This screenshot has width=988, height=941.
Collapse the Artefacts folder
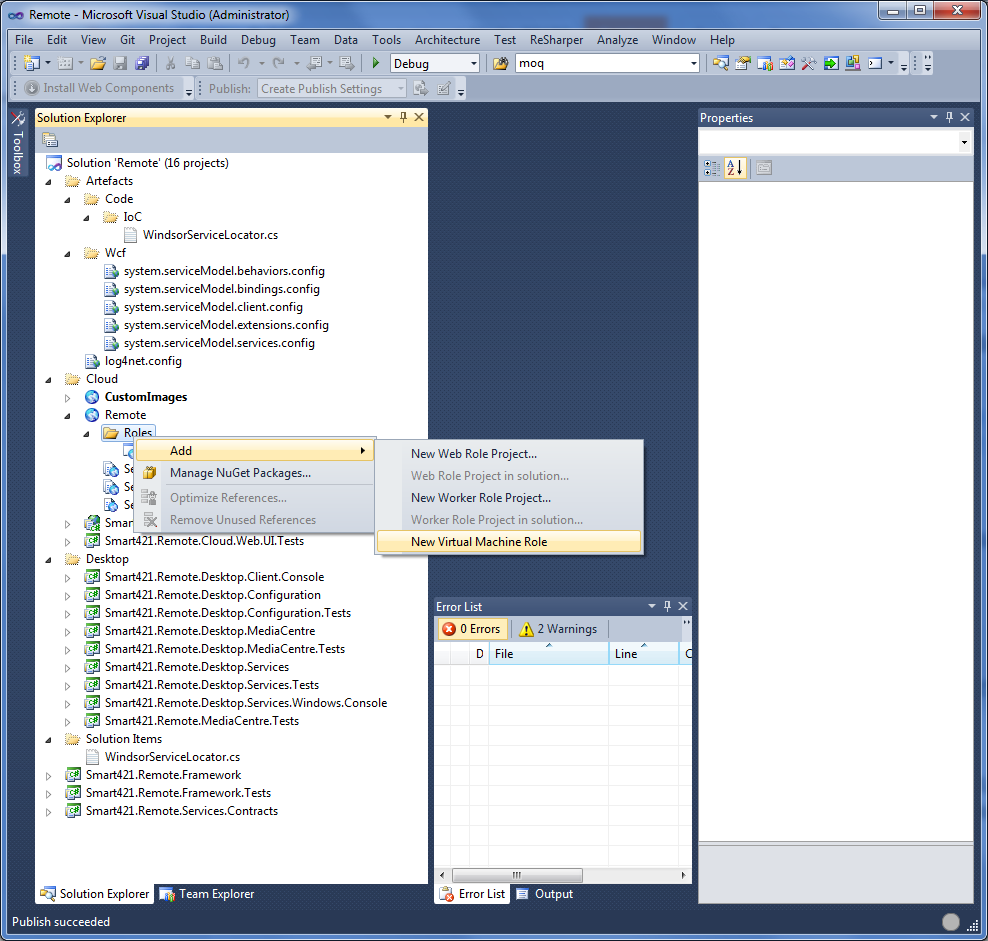pyautogui.click(x=49, y=182)
